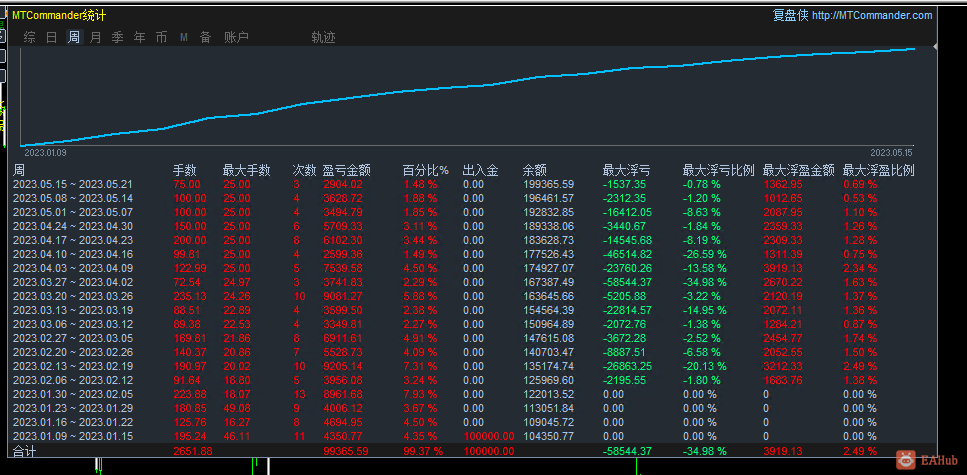The image size is (967, 475).
Task: Switch to the 季 quarterly tab
Action: [117, 38]
